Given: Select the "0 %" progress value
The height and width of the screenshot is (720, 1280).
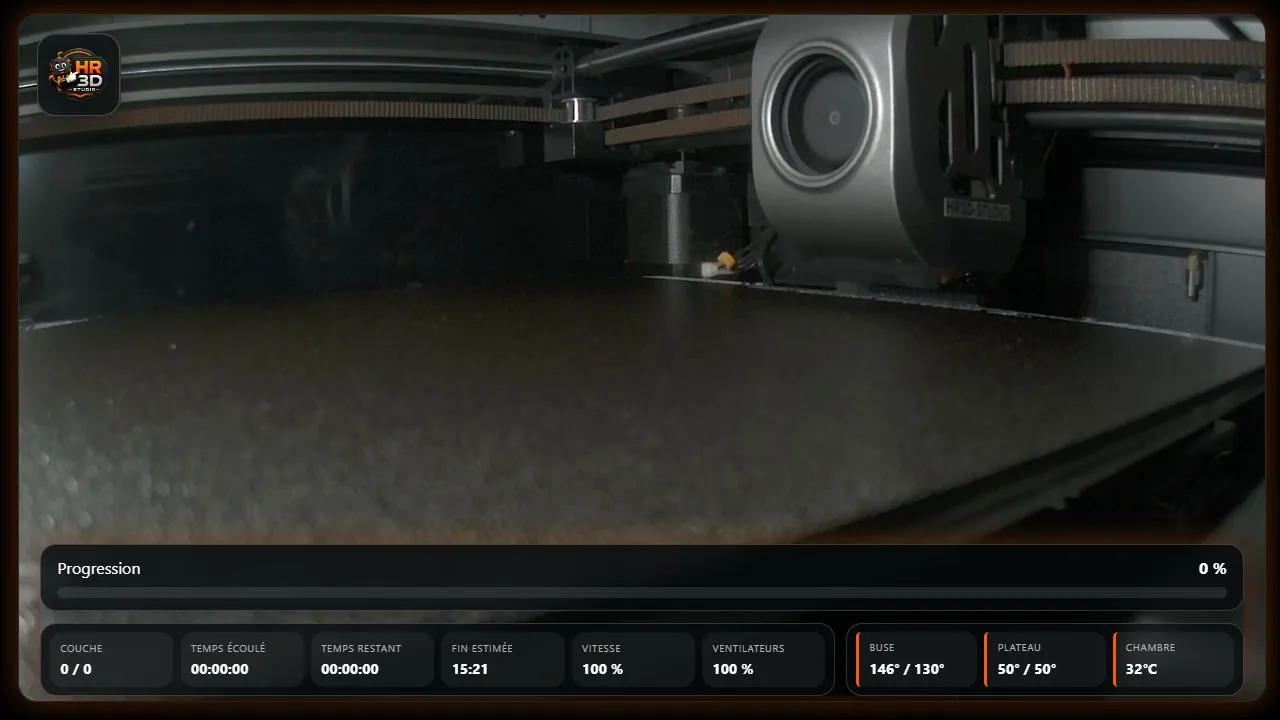Looking at the screenshot, I should point(1212,569).
